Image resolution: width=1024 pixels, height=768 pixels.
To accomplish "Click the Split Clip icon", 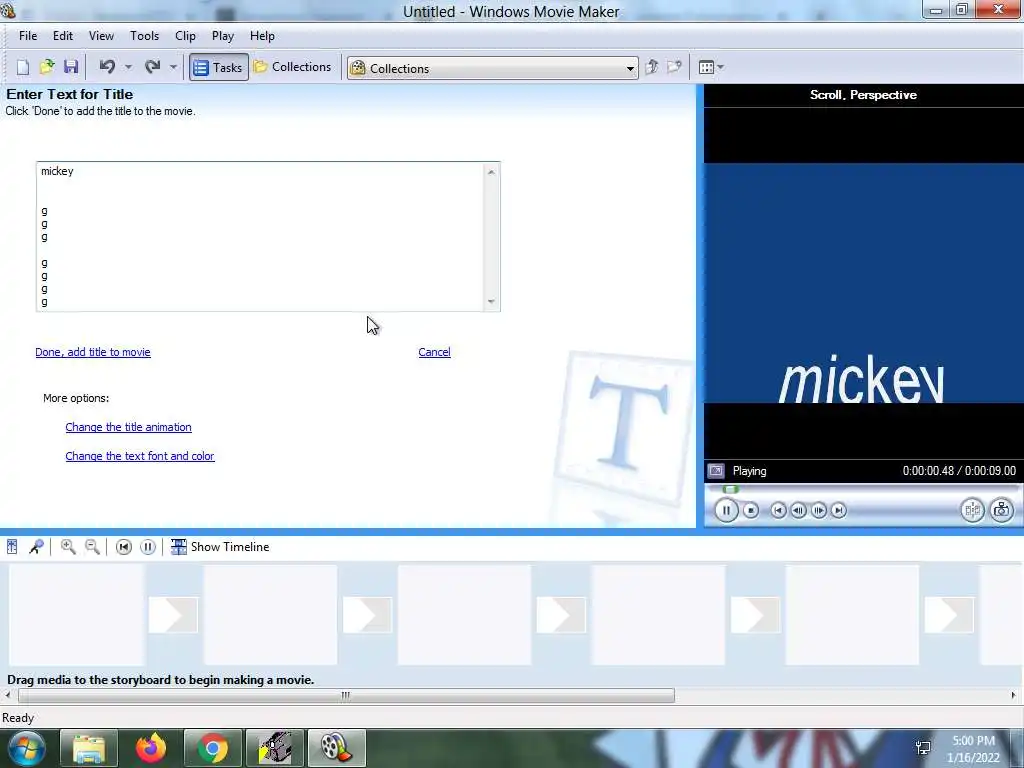I will pyautogui.click(x=972, y=510).
